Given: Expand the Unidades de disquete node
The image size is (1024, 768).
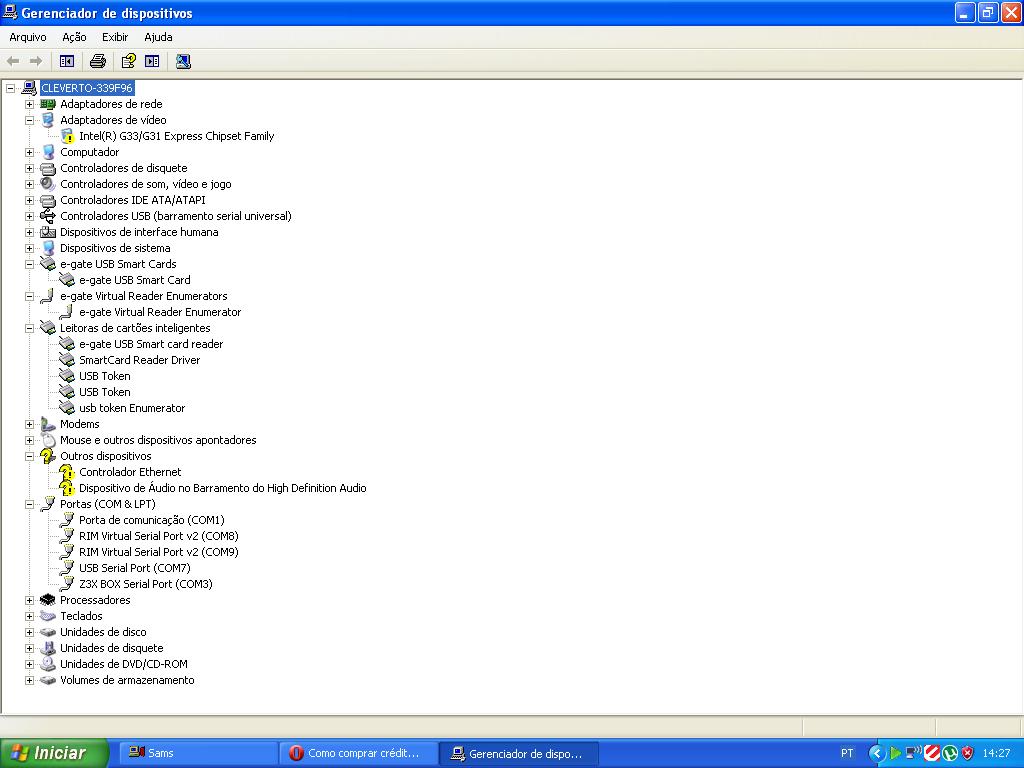Looking at the screenshot, I should click(29, 648).
